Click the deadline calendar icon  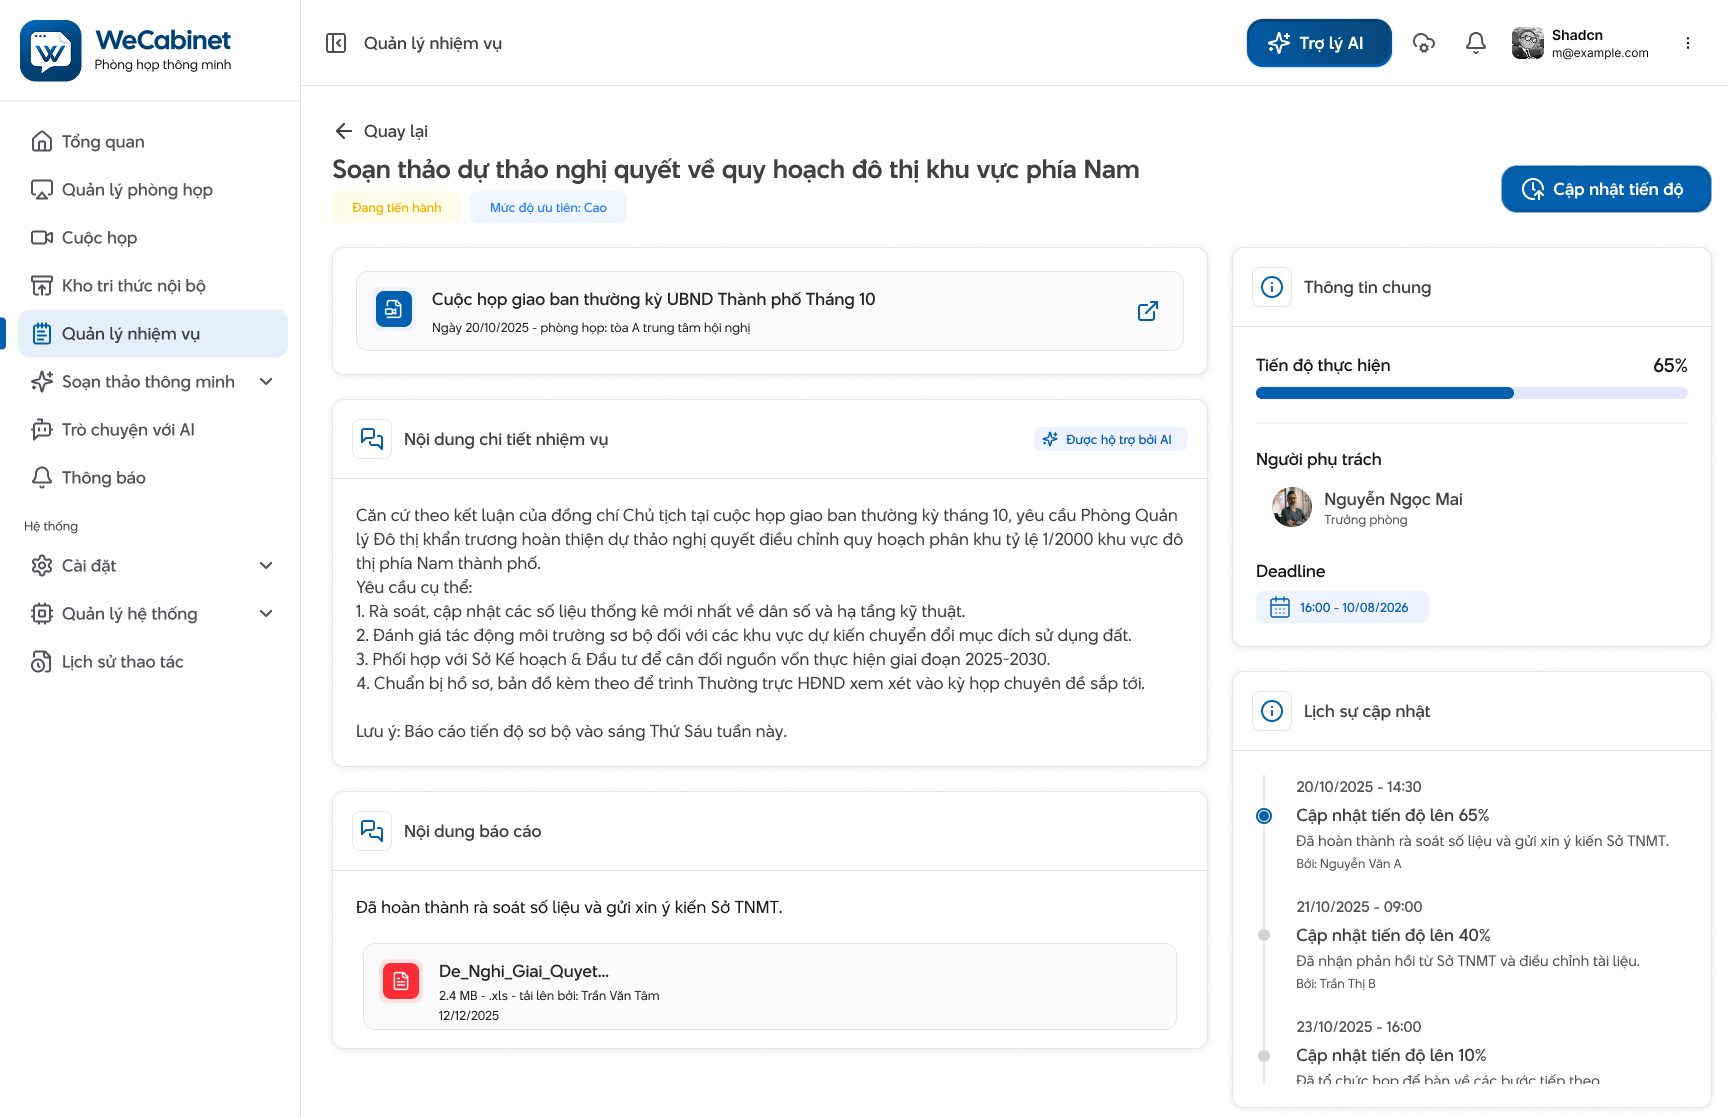(1280, 607)
